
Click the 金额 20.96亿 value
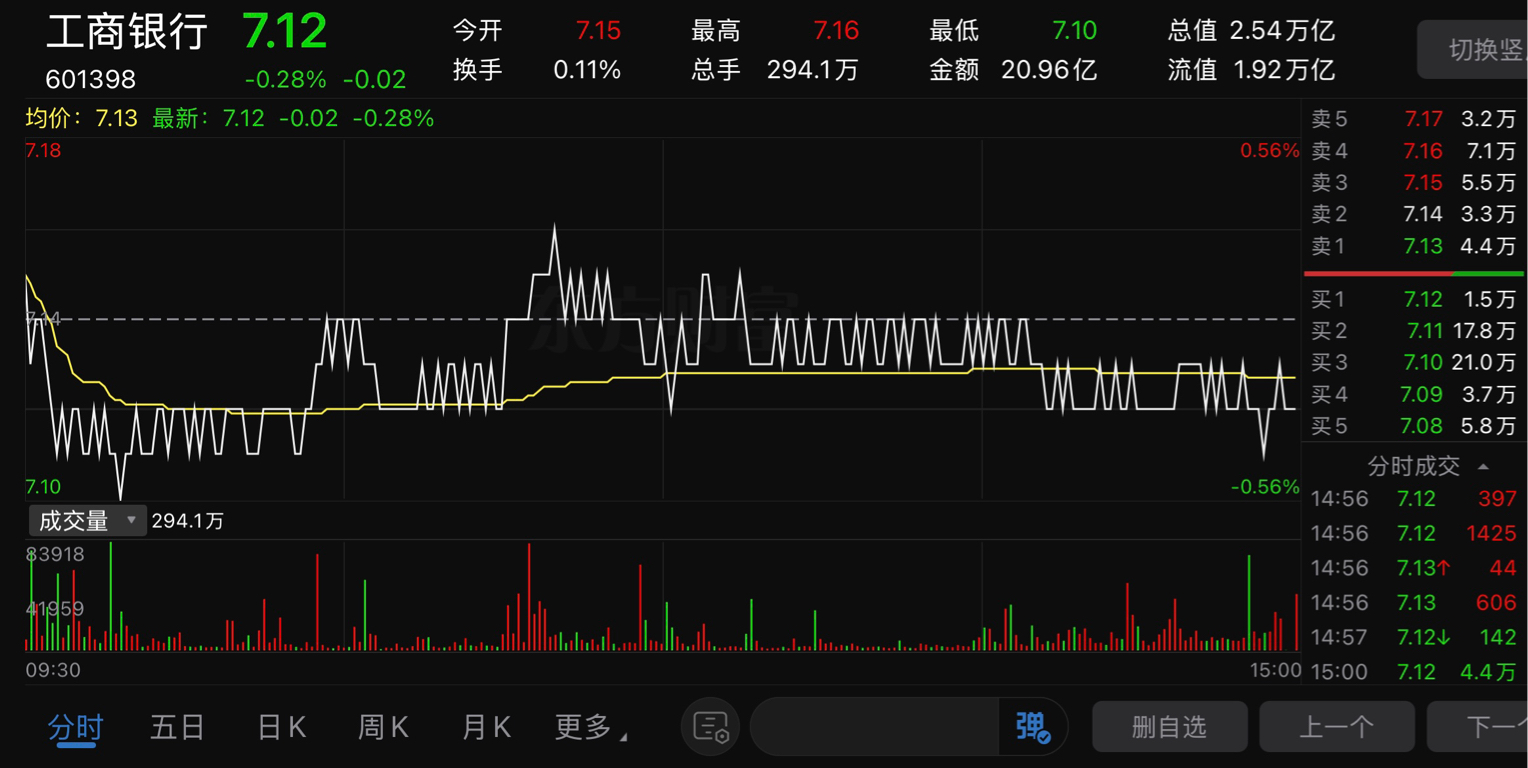(x=1049, y=70)
